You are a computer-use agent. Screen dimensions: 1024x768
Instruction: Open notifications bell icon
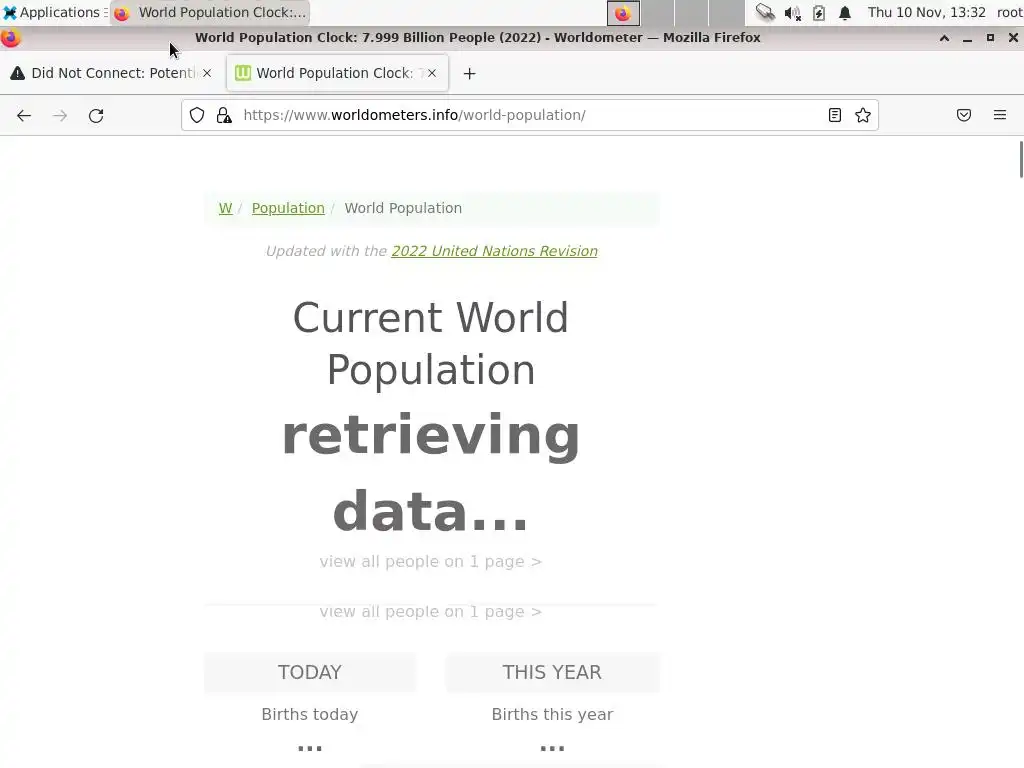[x=845, y=12]
